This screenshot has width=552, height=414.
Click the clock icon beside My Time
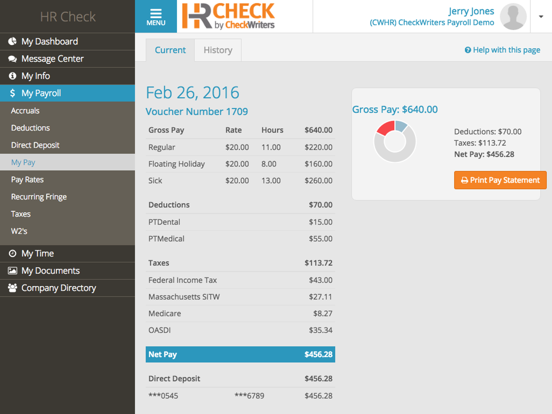point(12,253)
